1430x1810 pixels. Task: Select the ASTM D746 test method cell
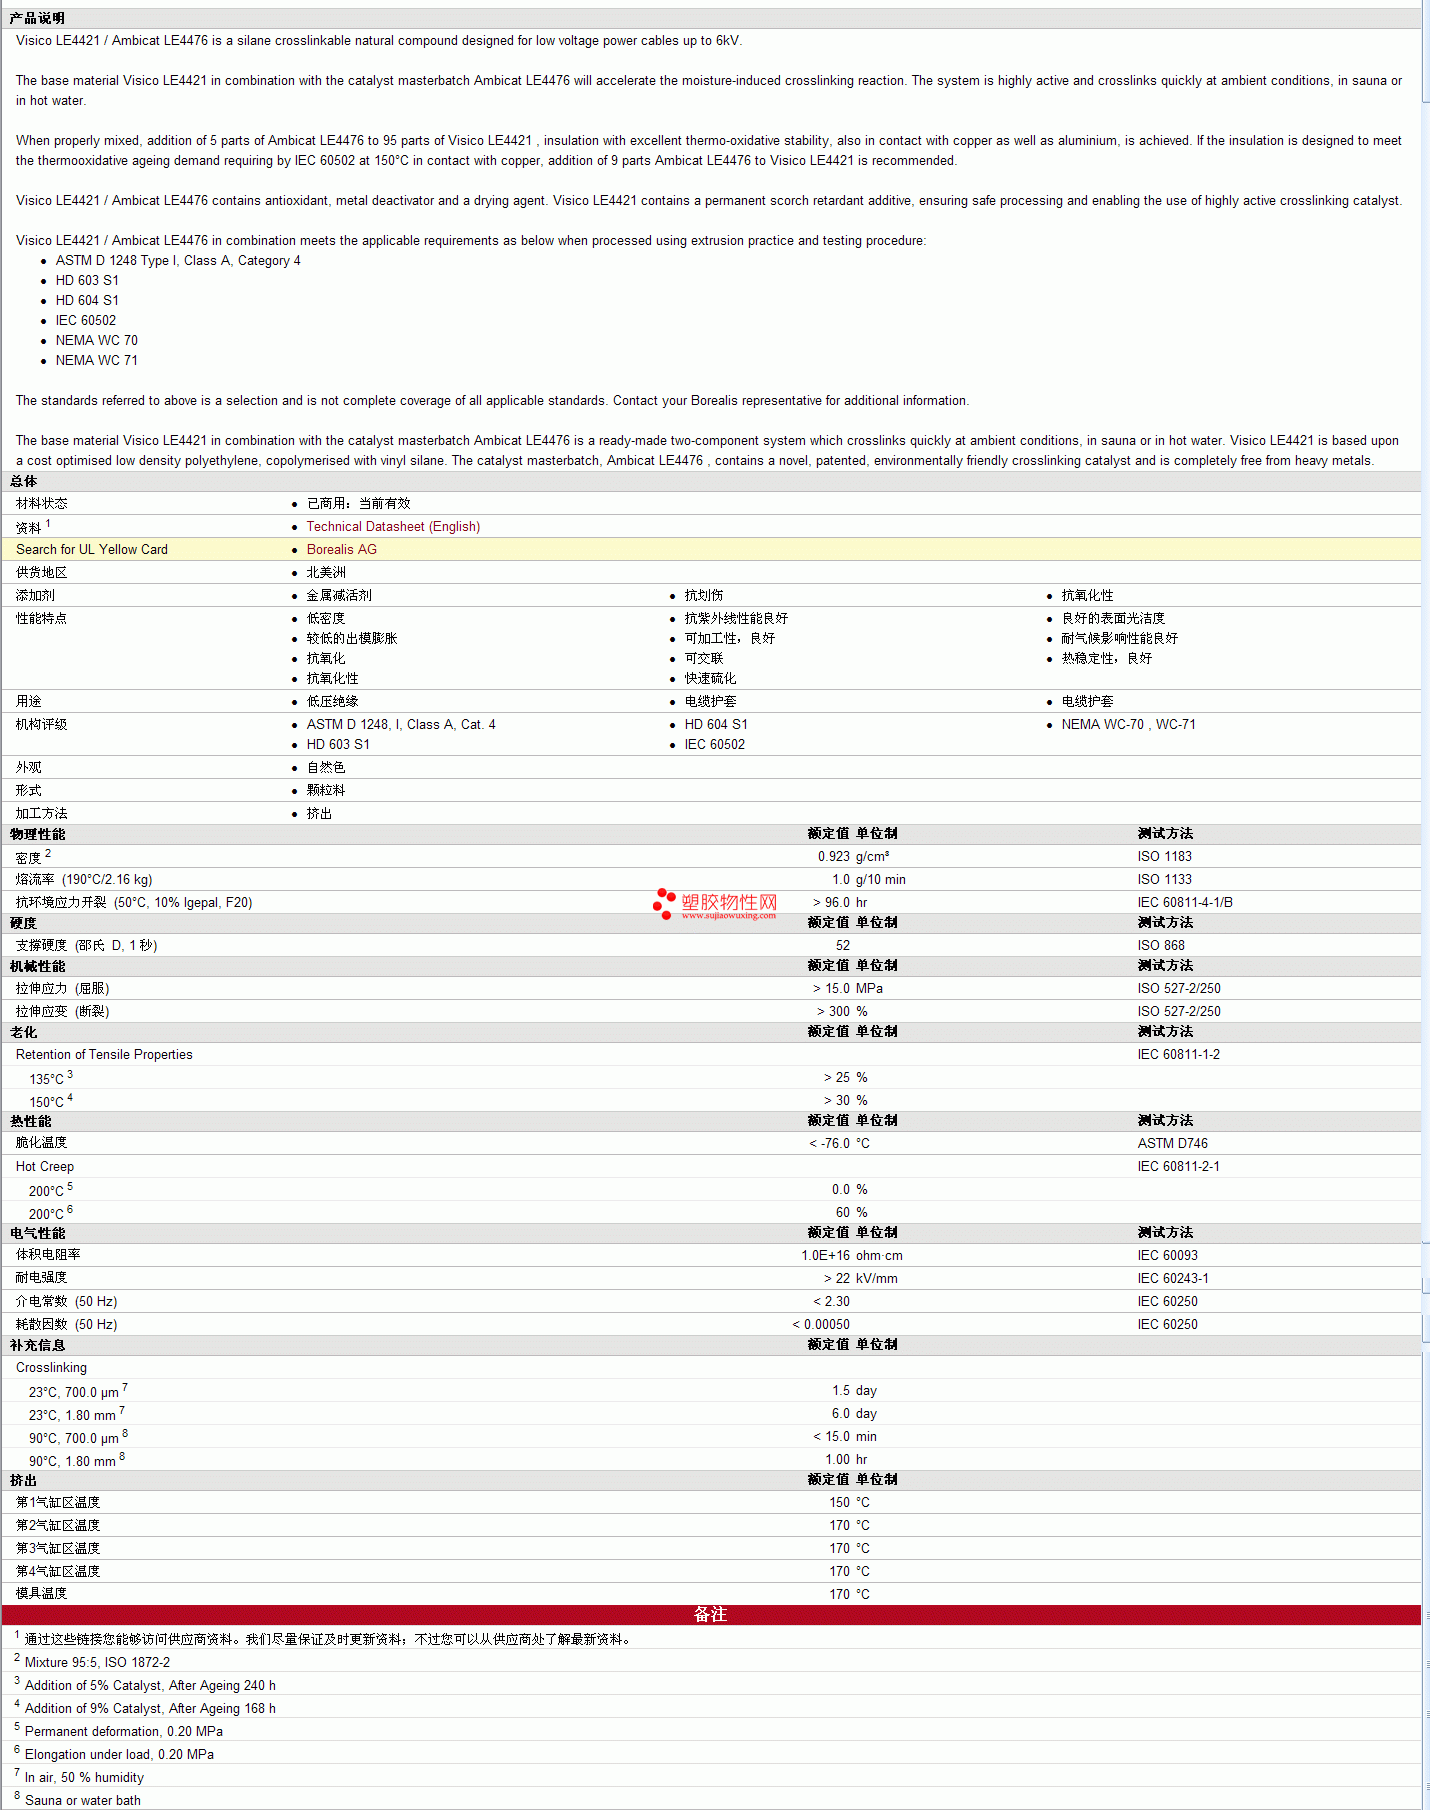(x=1173, y=1143)
